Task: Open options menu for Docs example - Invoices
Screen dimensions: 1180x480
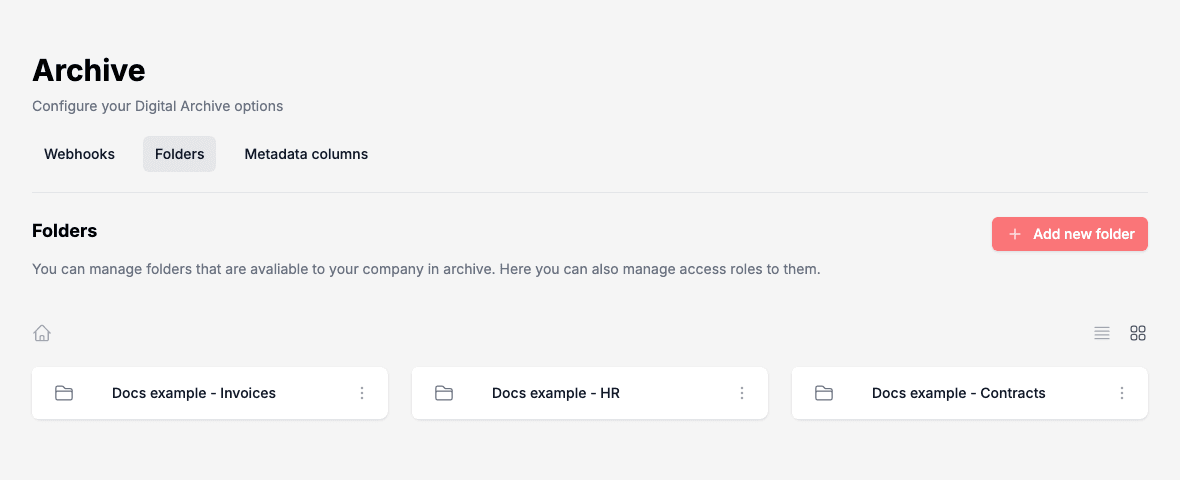Action: click(362, 393)
